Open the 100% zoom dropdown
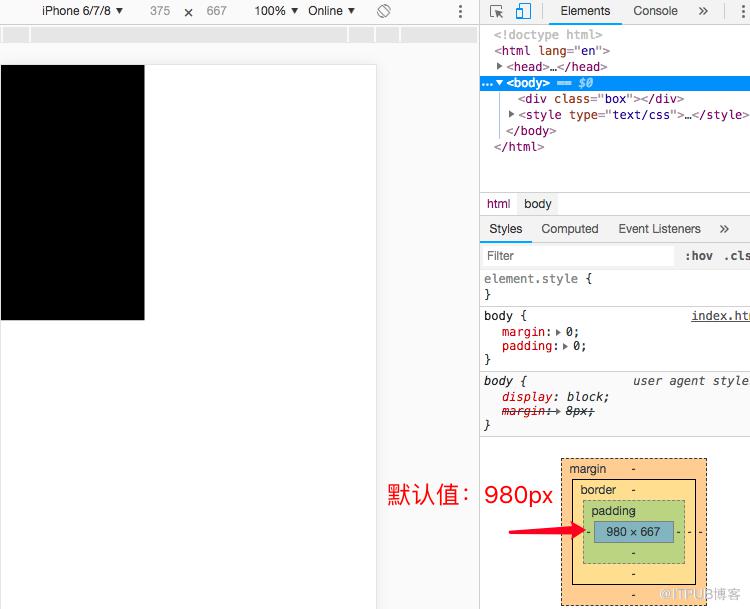 [x=276, y=11]
